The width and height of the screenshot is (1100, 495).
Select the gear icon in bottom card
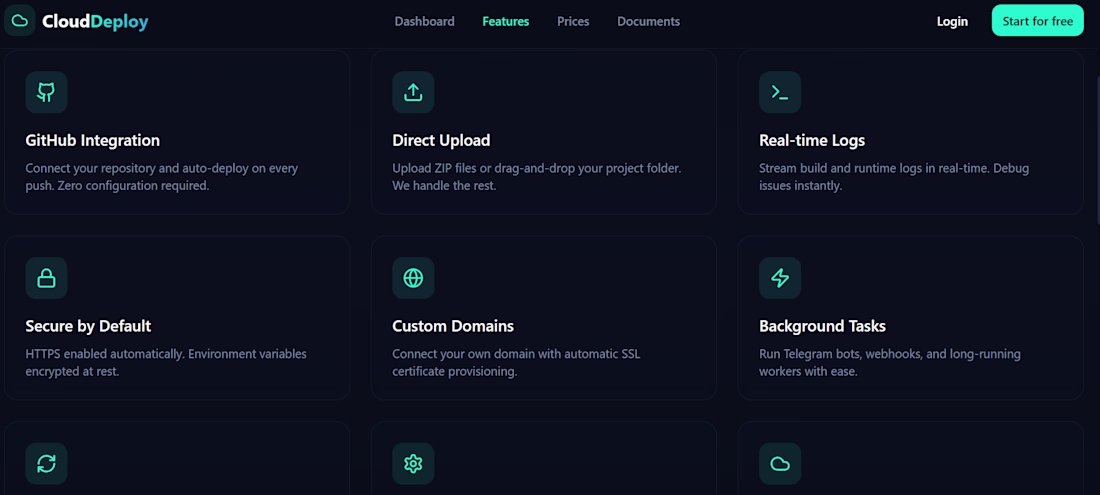(413, 463)
